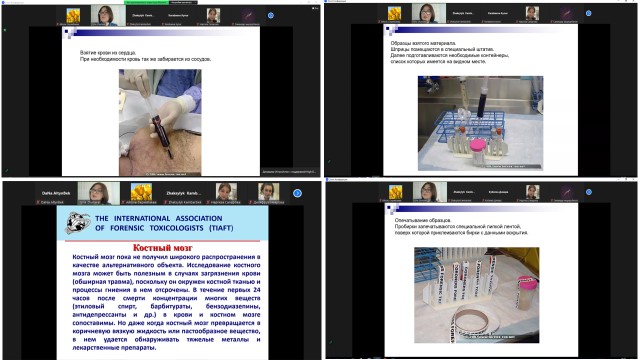
Task: Click green screen-sharing indicator bar at top
Action: point(147,2)
